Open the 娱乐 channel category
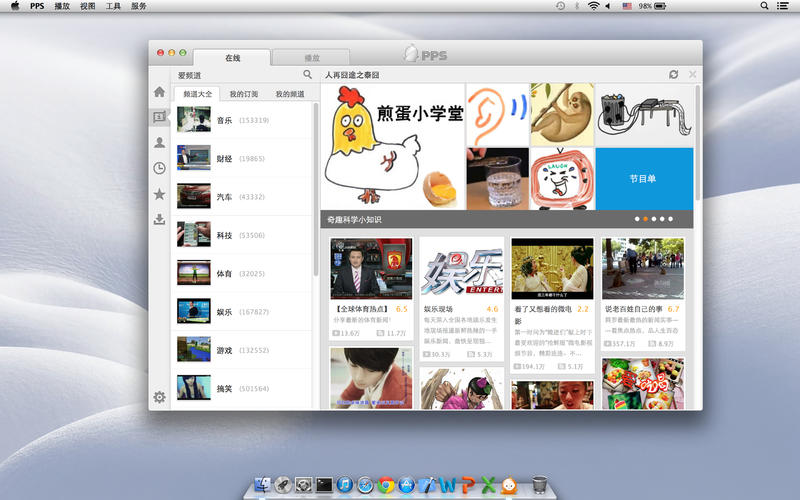This screenshot has height=500, width=800. 242,311
